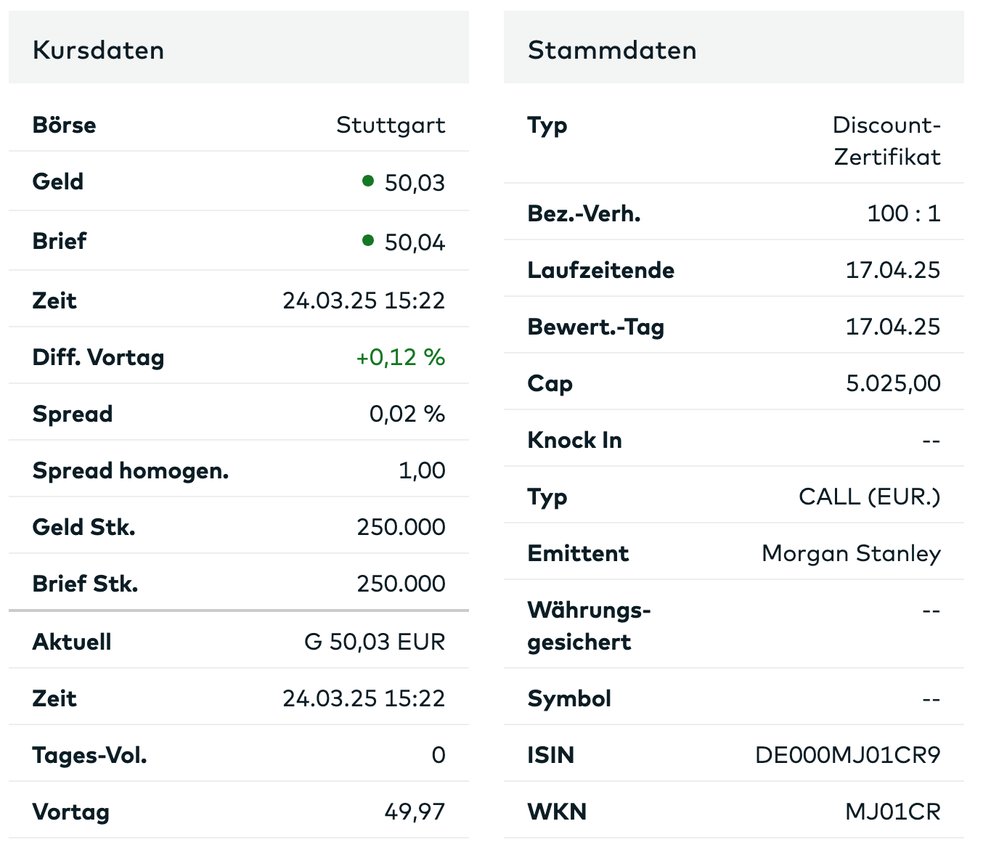Click the Laufzeitende date value
The width and height of the screenshot is (999, 842).
(892, 270)
